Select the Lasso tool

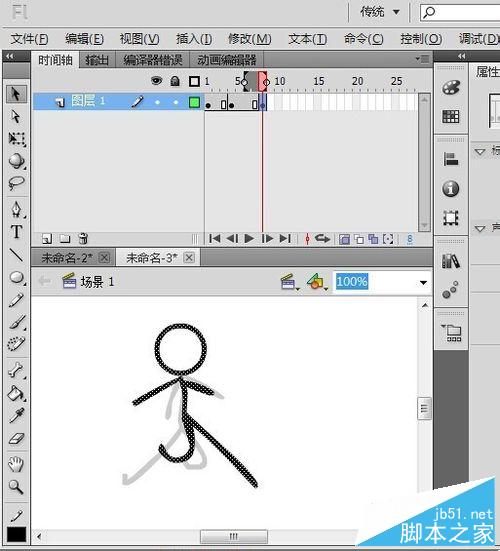[x=17, y=183]
